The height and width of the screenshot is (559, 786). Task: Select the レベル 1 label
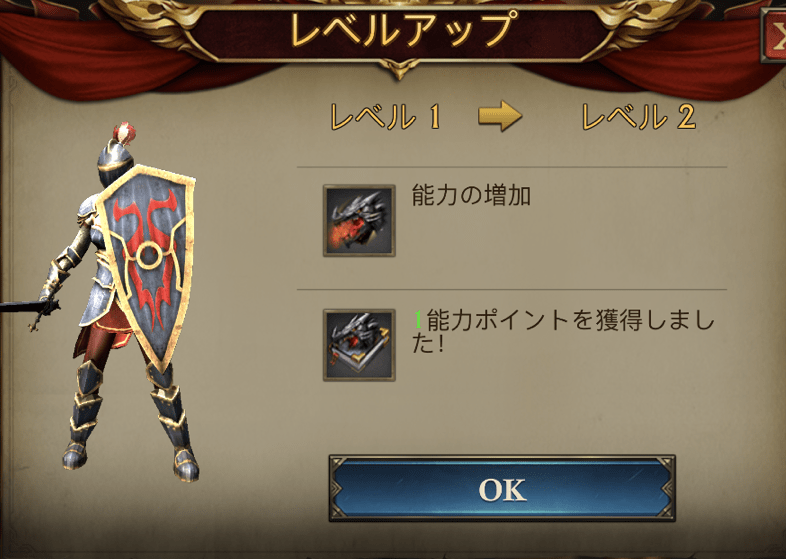pyautogui.click(x=385, y=117)
